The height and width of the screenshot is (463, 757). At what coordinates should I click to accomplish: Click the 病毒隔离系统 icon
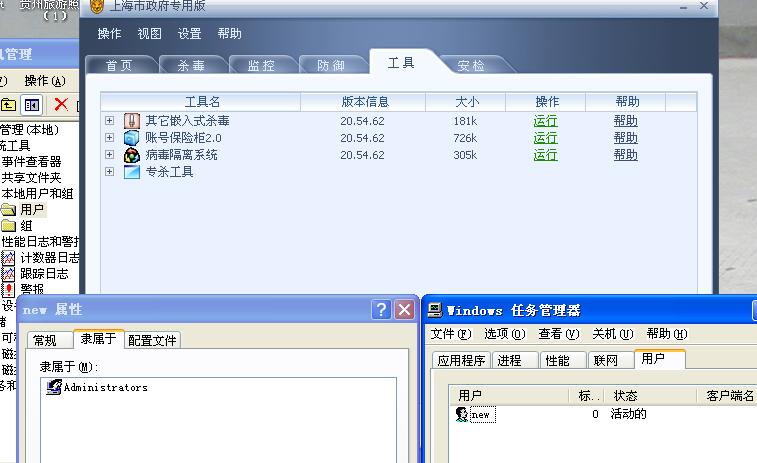132,155
